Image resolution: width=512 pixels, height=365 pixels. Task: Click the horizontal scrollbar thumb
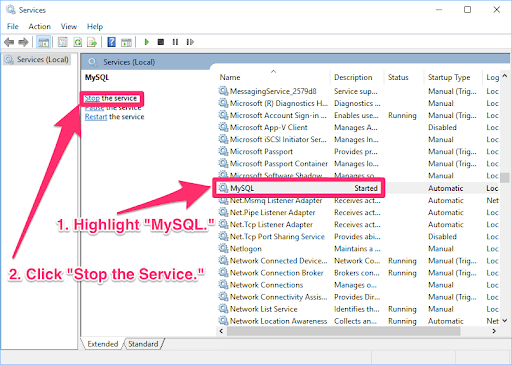click(344, 331)
